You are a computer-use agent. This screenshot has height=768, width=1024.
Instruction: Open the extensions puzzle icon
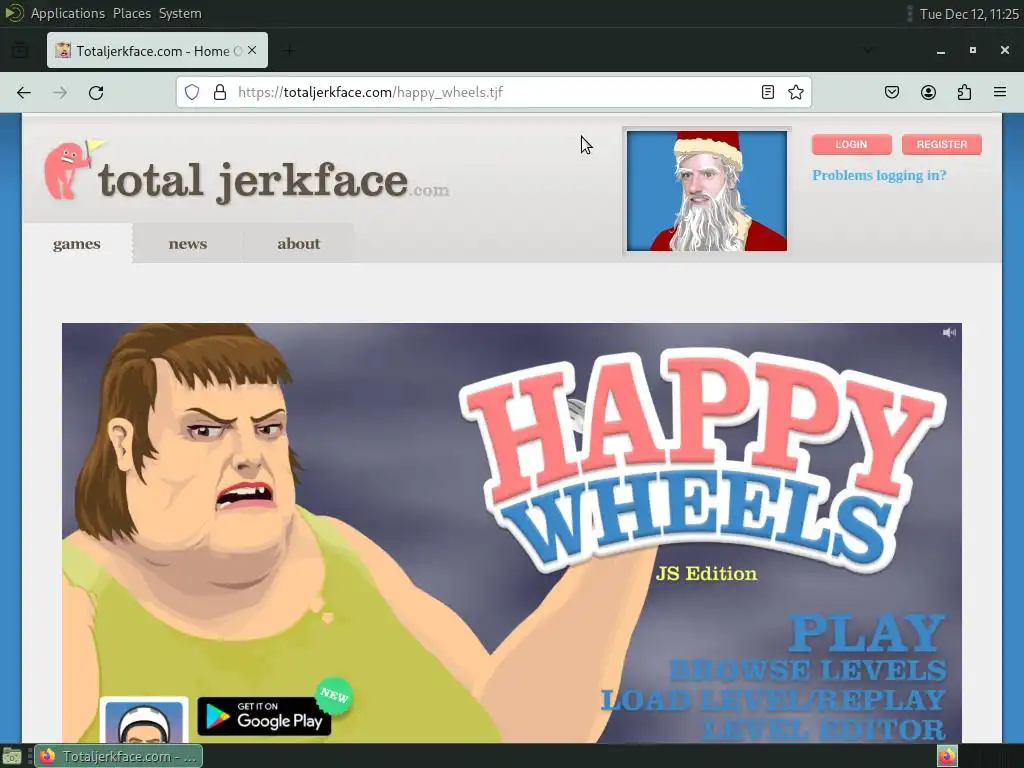[x=964, y=92]
